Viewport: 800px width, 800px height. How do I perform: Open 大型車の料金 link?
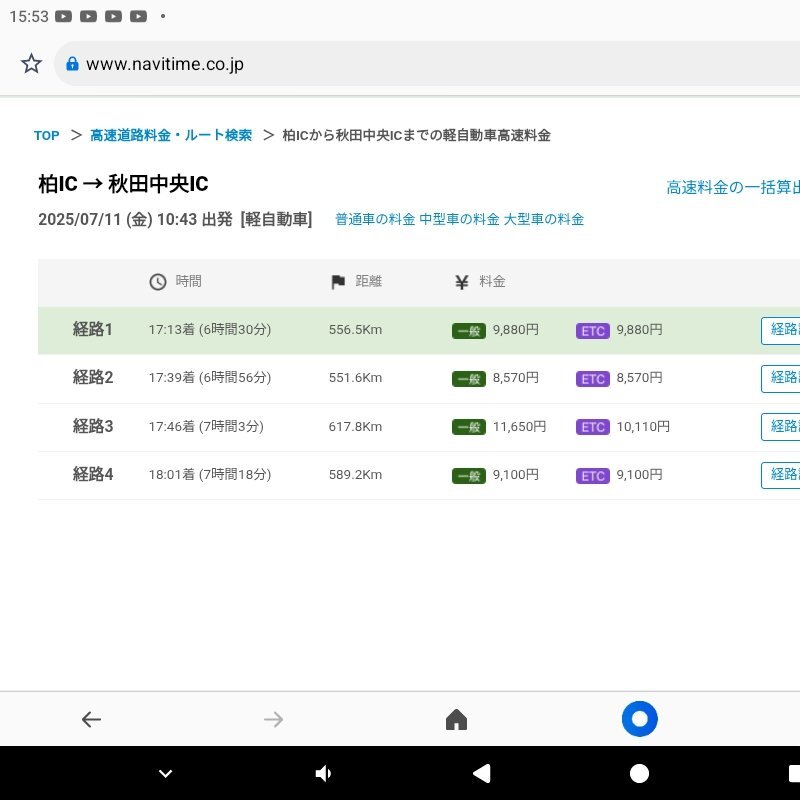(544, 219)
